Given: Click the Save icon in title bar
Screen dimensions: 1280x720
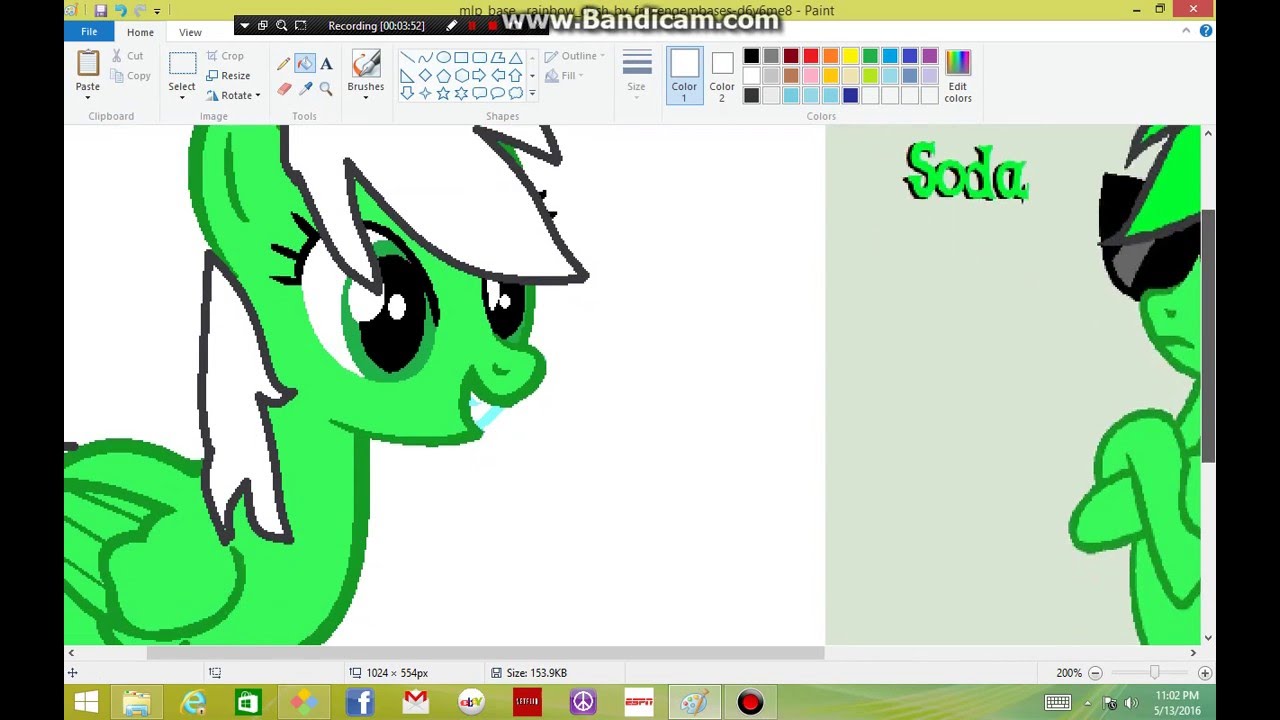Looking at the screenshot, I should click(x=101, y=10).
